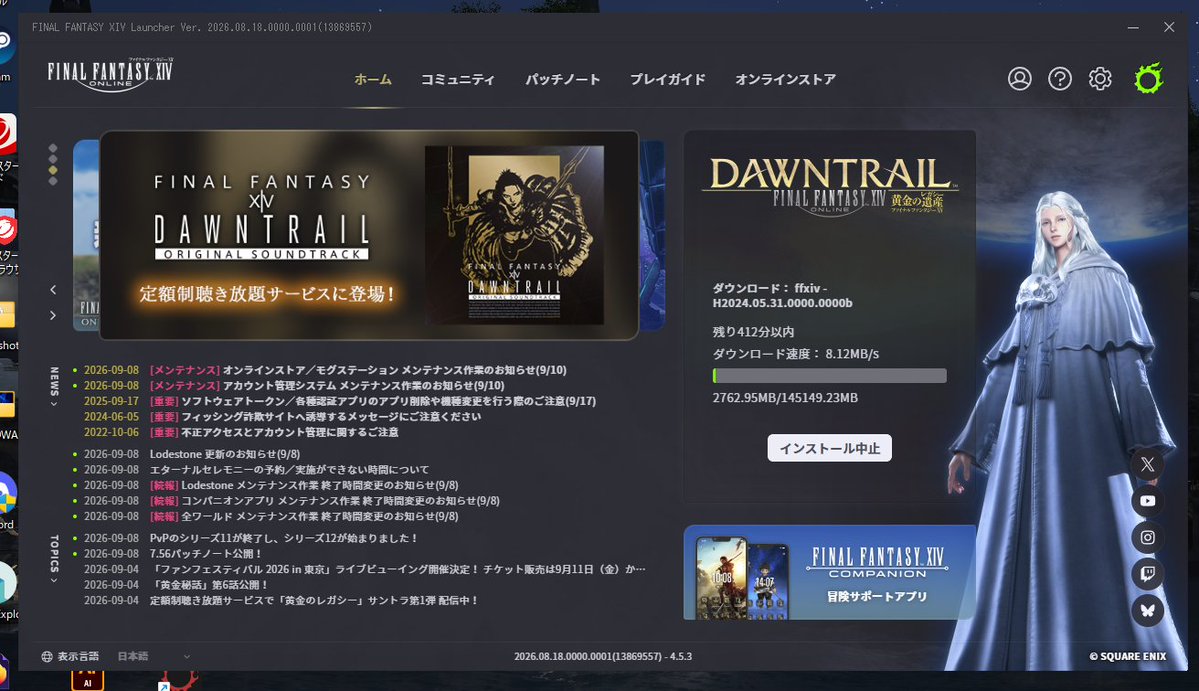
Task: Open the コミュニティ tab
Action: [458, 79]
